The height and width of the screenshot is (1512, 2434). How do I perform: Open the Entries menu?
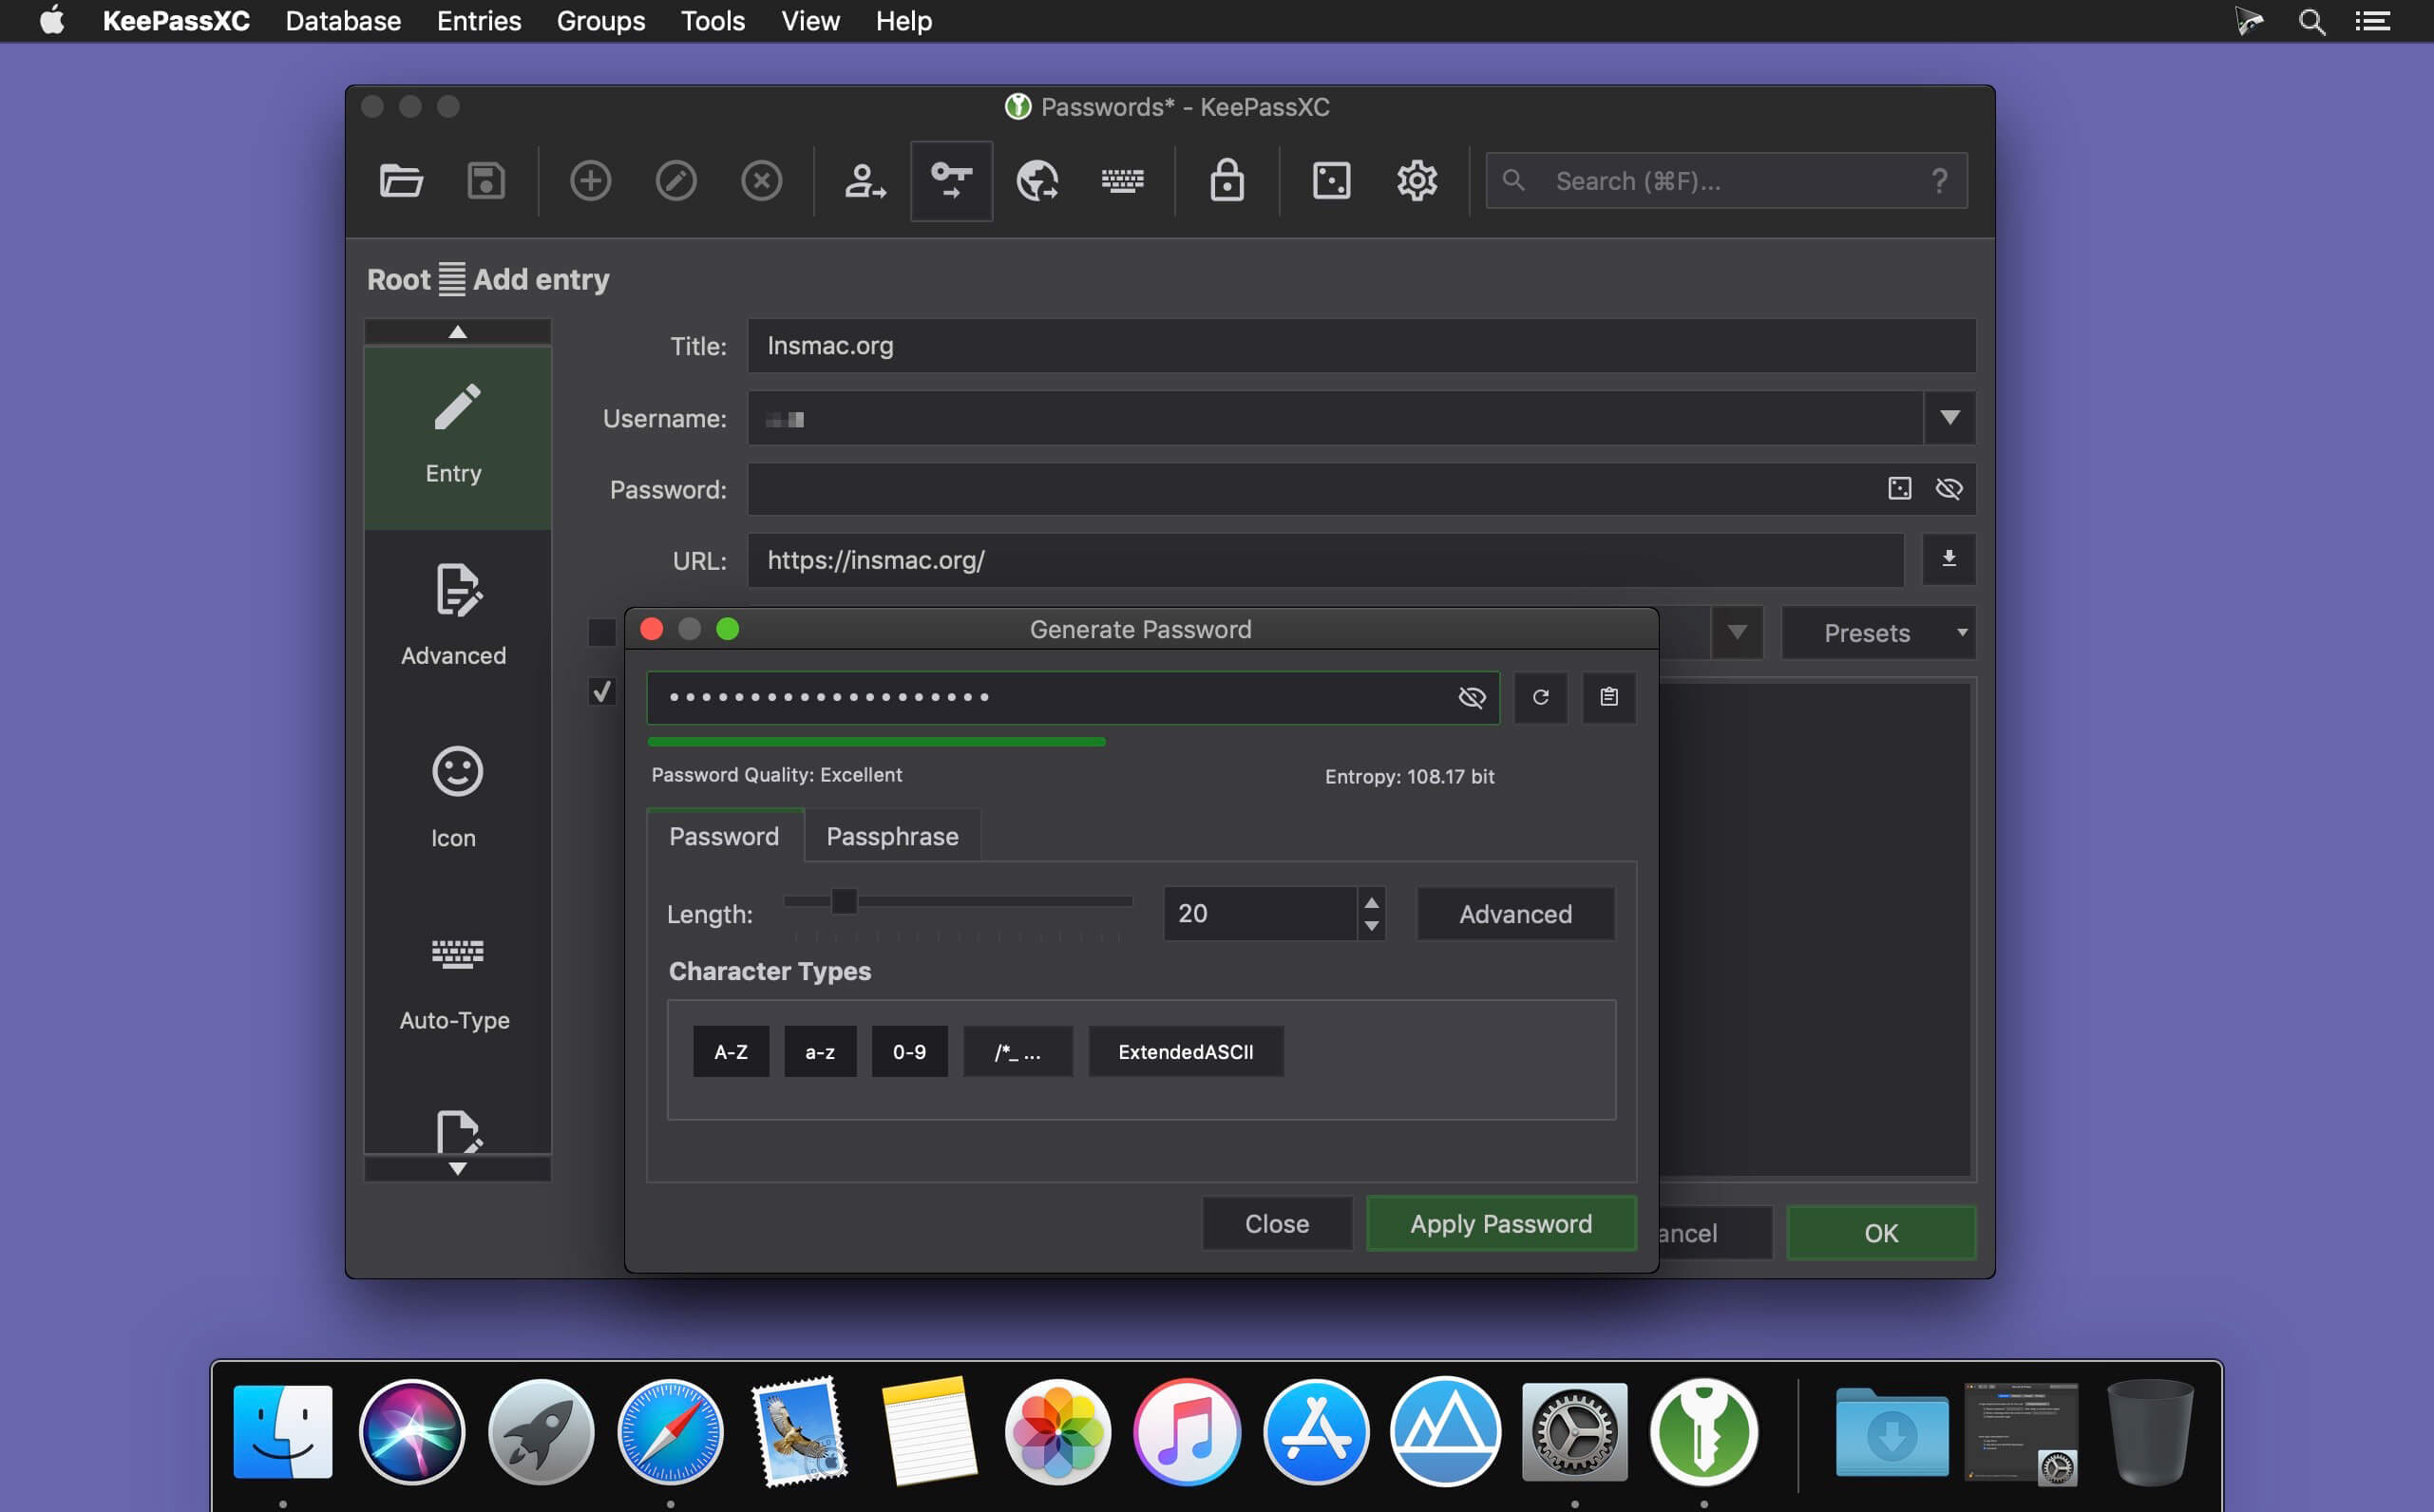[x=478, y=21]
